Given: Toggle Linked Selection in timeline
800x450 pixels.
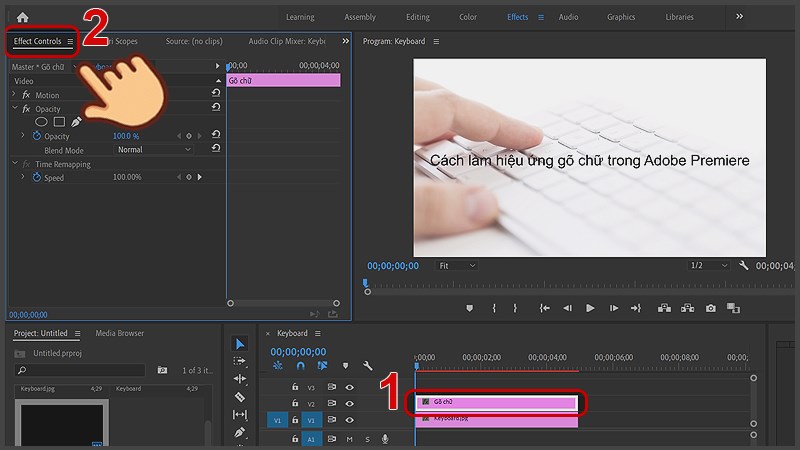Looking at the screenshot, I should [322, 365].
